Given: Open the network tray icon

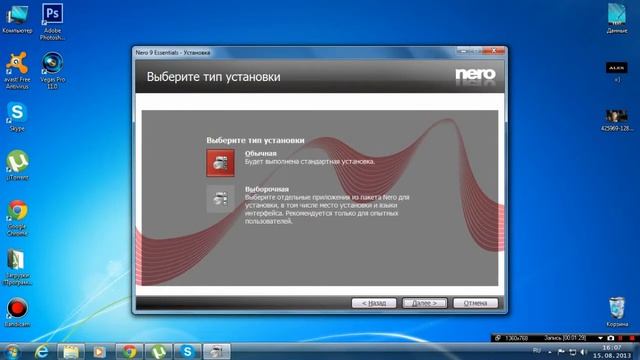Looking at the screenshot, I should pos(573,352).
